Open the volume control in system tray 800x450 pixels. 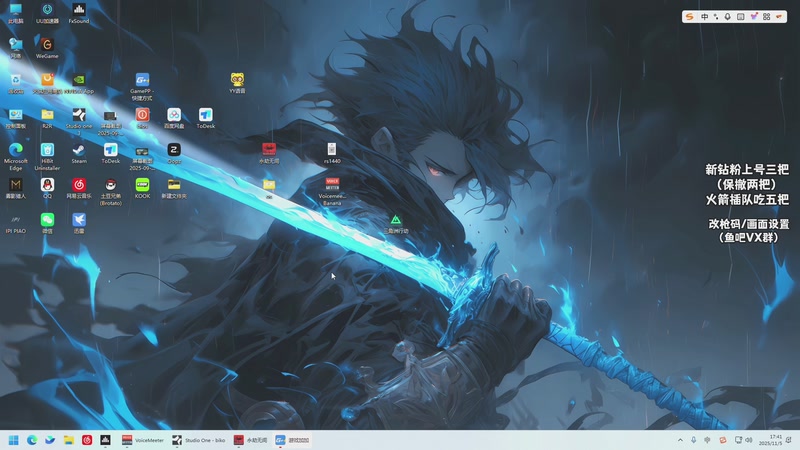coord(748,440)
